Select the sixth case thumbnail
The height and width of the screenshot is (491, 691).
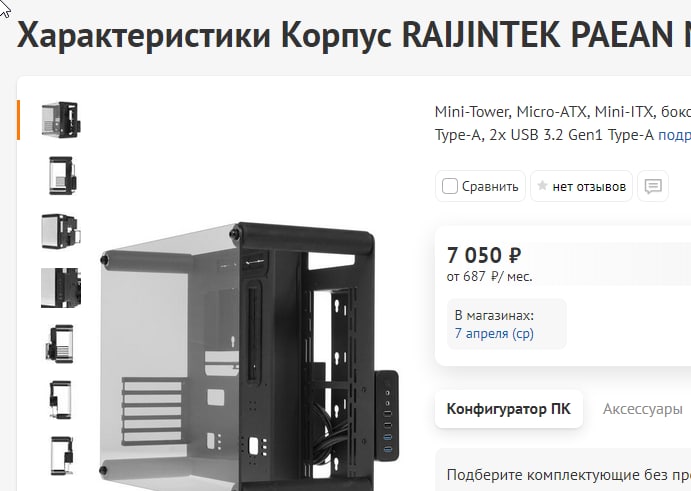[60, 400]
